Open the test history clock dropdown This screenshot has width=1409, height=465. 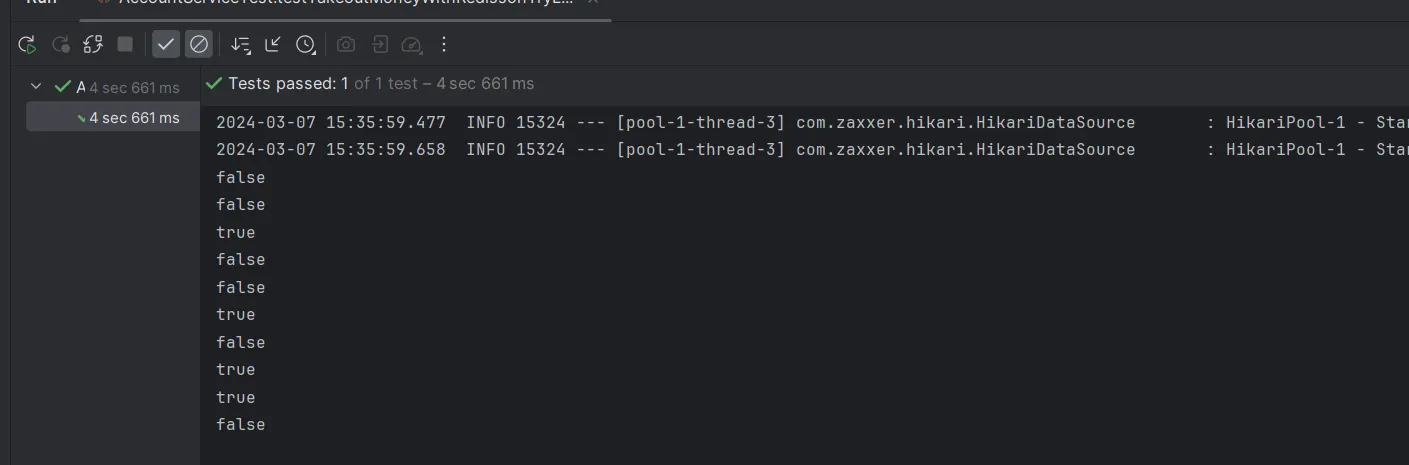[x=306, y=44]
